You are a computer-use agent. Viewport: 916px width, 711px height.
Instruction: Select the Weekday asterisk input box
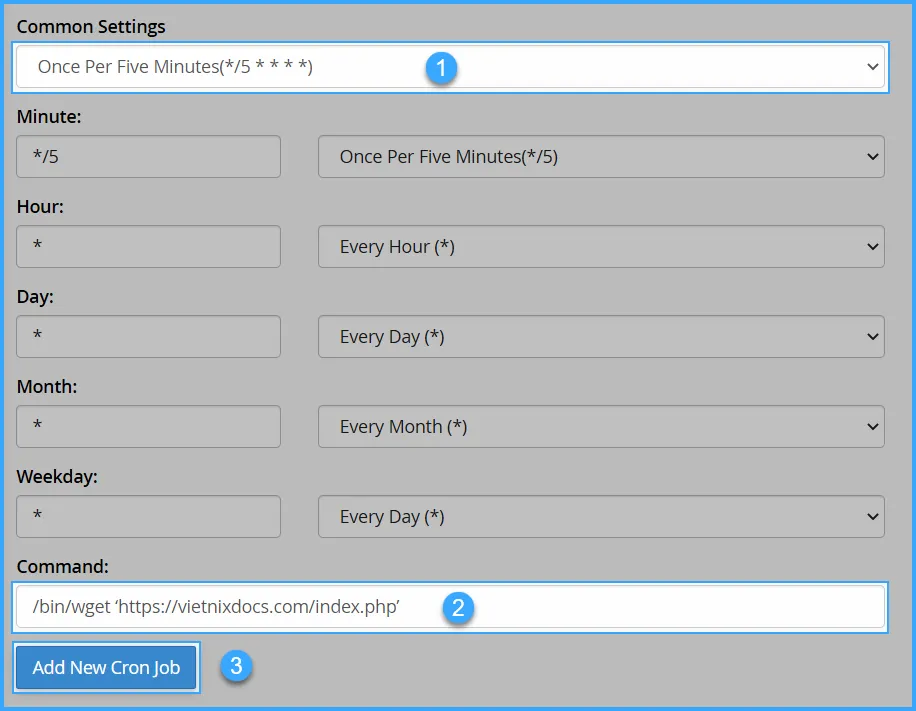(148, 516)
